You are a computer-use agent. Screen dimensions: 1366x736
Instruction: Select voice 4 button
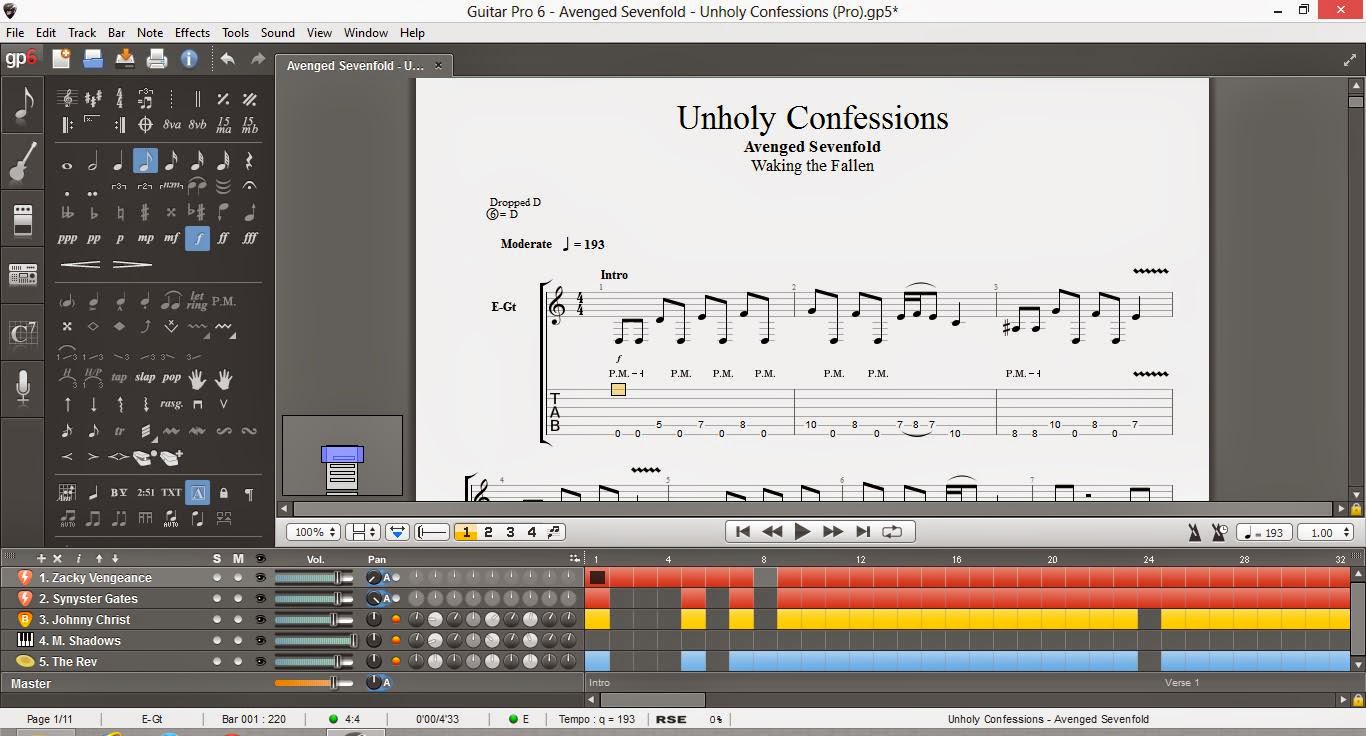click(532, 532)
